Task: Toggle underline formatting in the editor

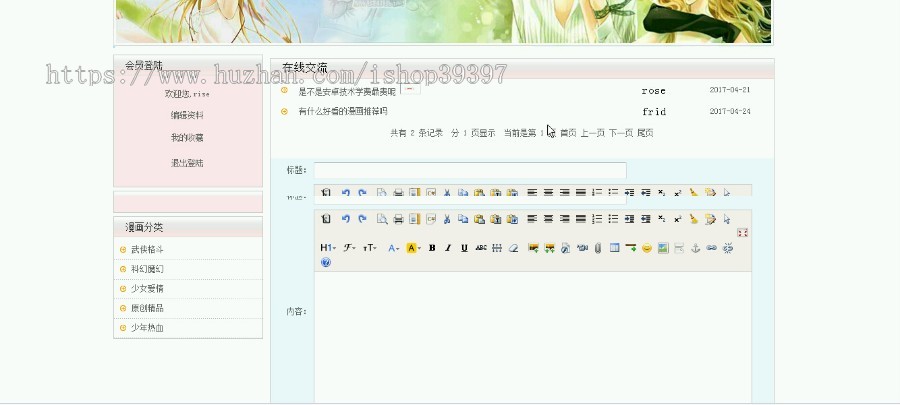Action: click(464, 248)
